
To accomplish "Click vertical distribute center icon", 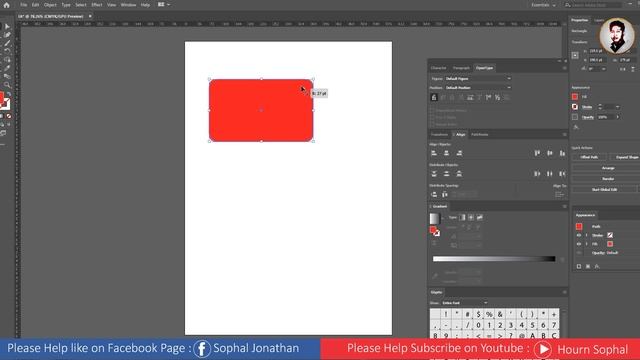I will 447,174.
